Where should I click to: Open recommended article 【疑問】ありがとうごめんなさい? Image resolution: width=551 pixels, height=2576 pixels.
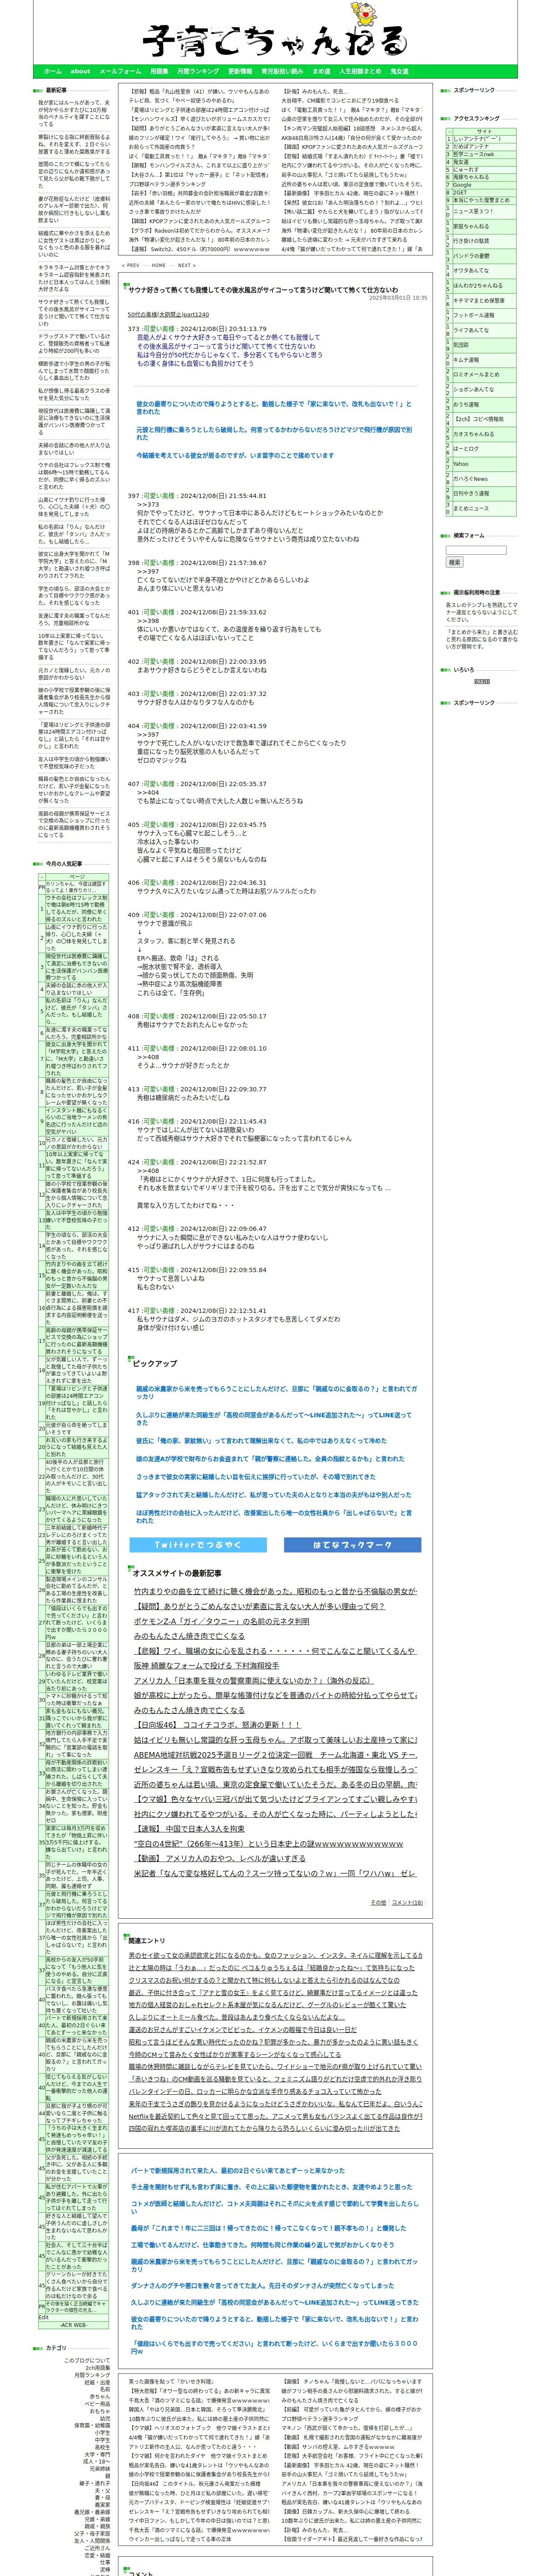tap(259, 1606)
